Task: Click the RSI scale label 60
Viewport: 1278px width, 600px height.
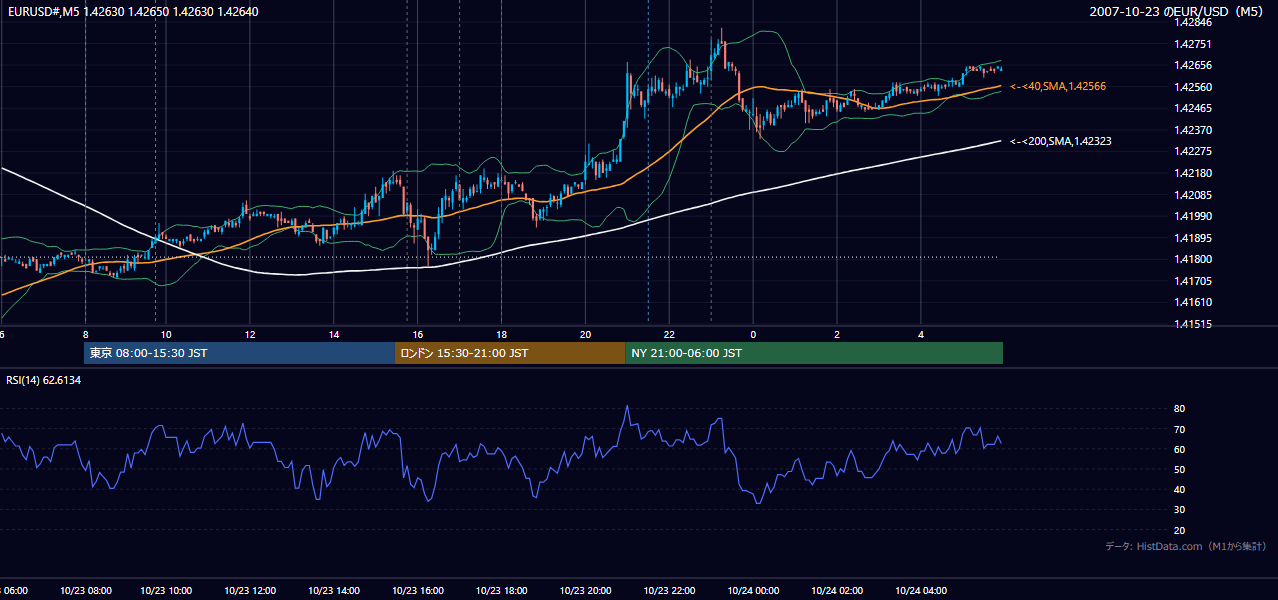Action: tap(1180, 449)
